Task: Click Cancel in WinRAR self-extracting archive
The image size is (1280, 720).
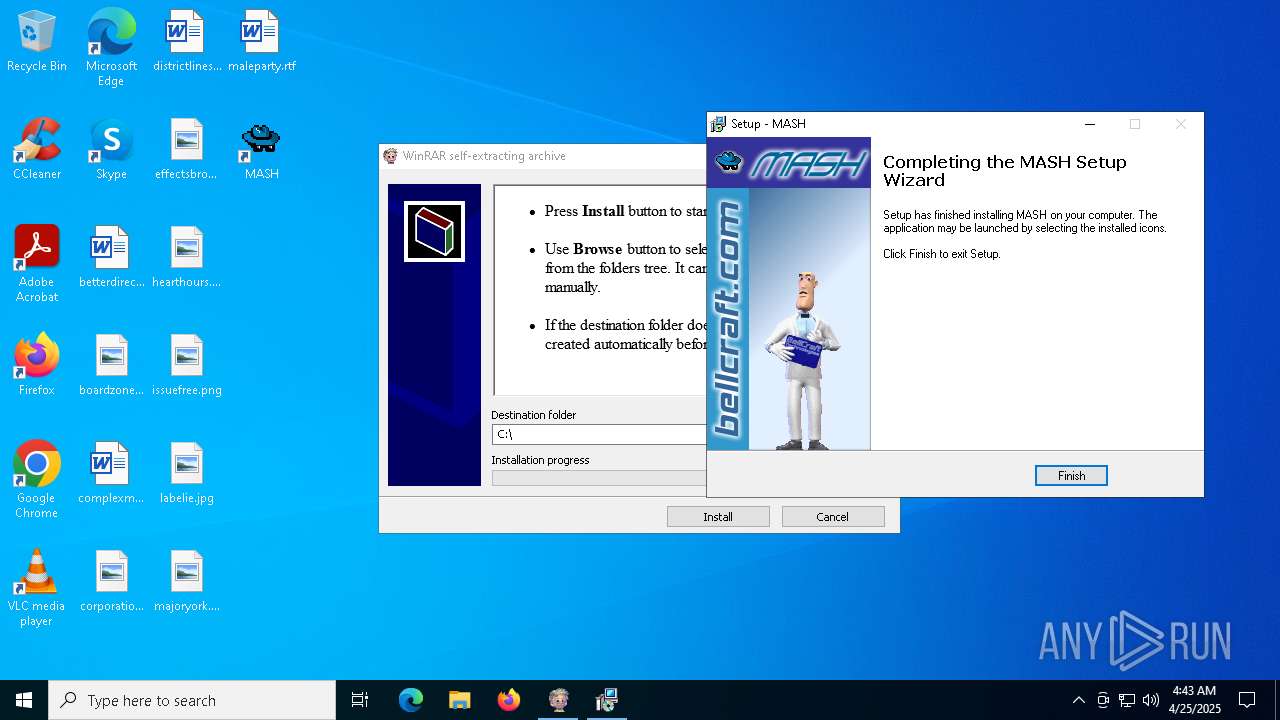Action: [832, 517]
